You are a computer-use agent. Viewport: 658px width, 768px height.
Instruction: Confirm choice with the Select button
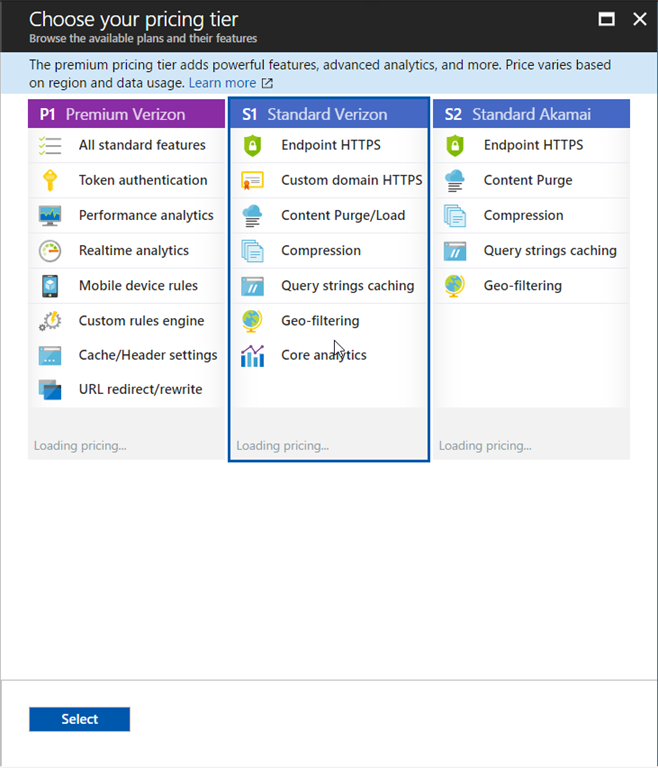click(79, 719)
